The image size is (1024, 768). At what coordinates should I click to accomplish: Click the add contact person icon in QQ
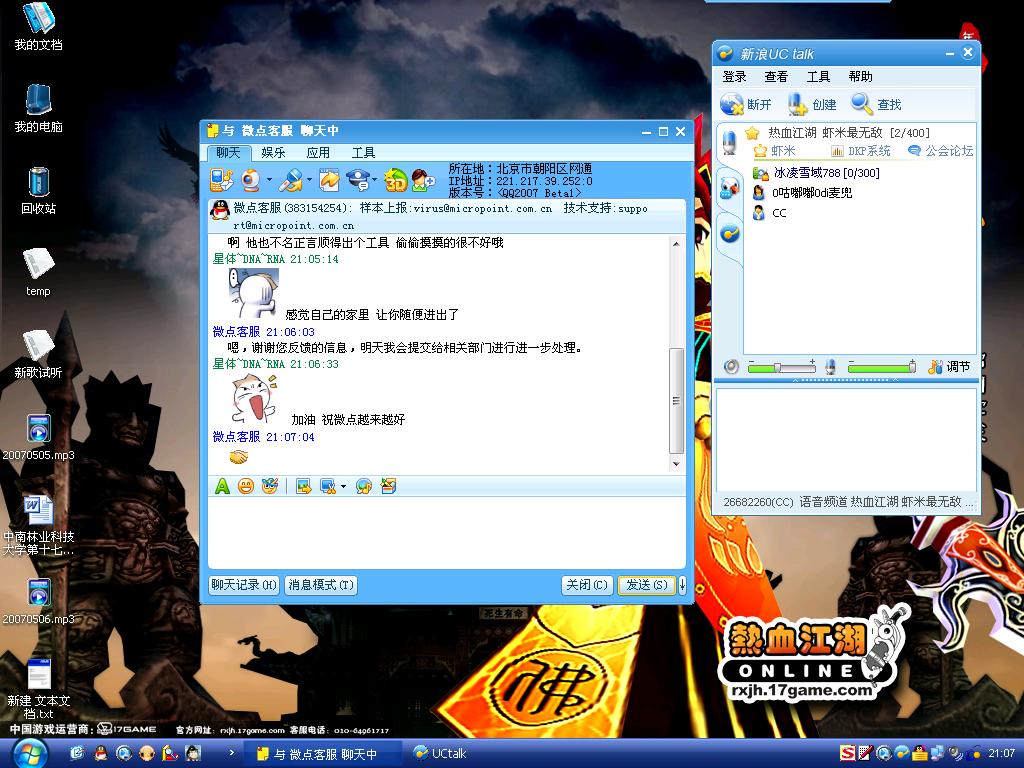pyautogui.click(x=423, y=180)
